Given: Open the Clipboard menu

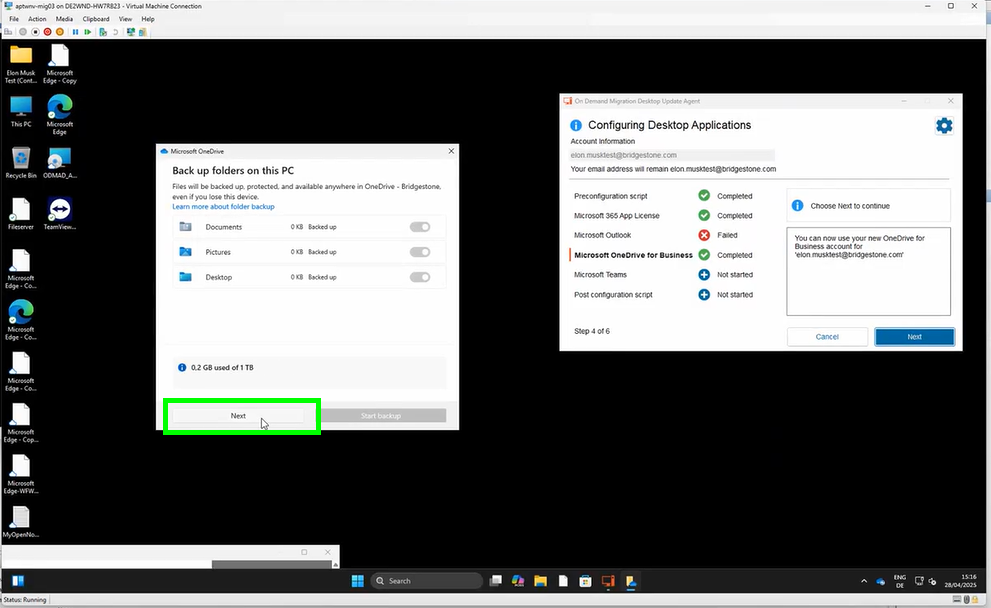Looking at the screenshot, I should click(x=96, y=19).
